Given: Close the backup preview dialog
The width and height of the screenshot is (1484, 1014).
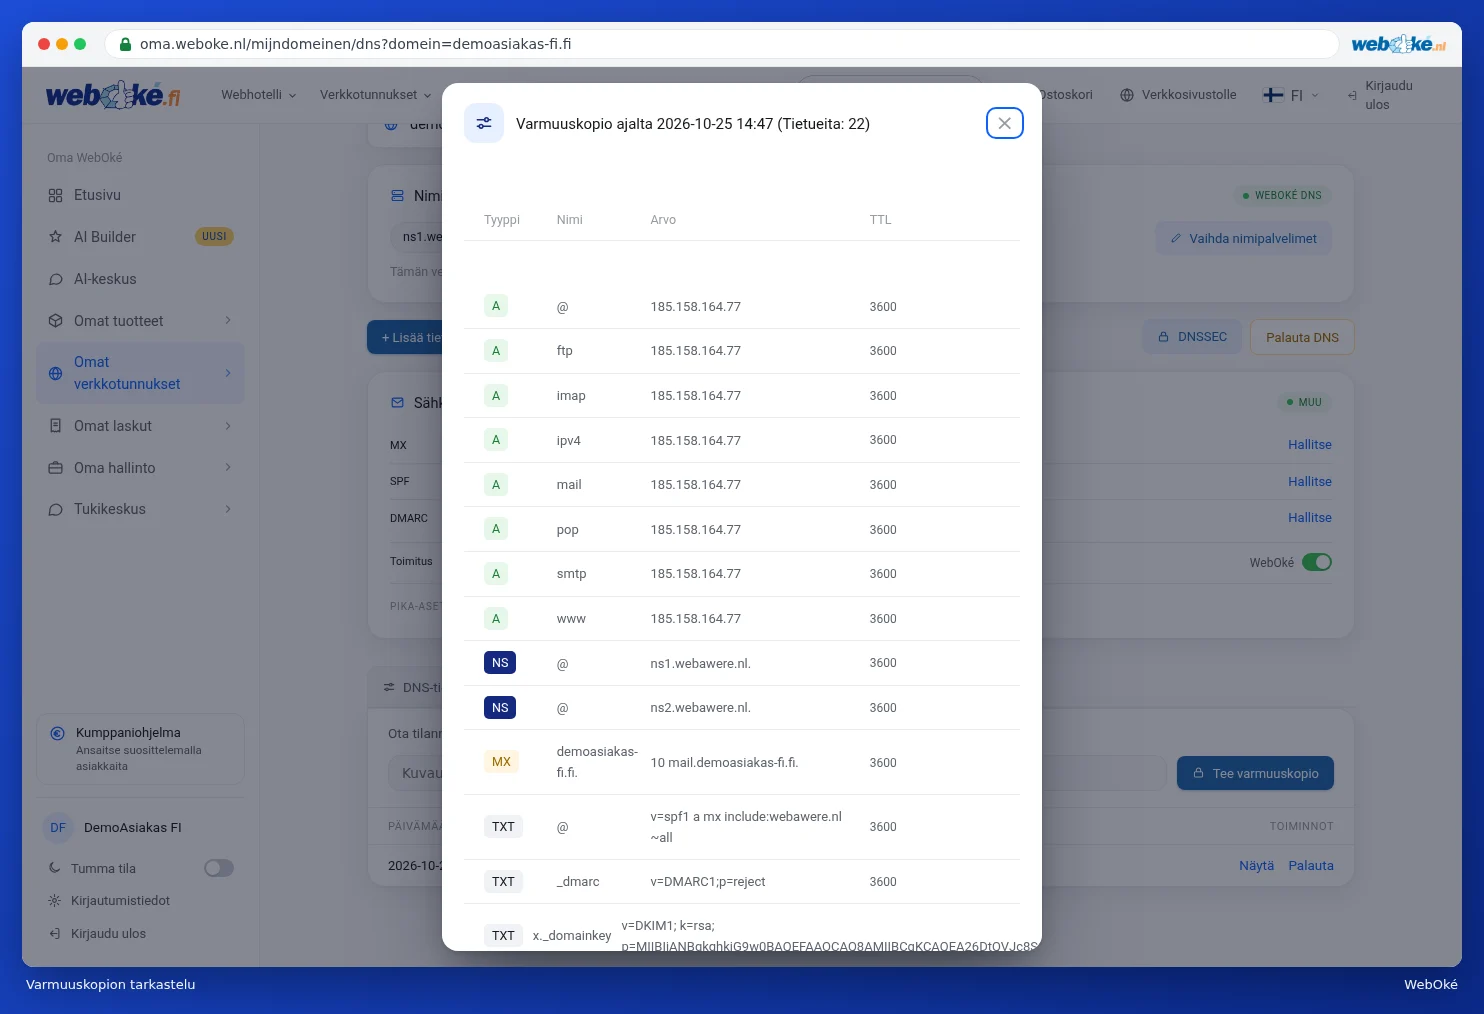Looking at the screenshot, I should pos(1004,123).
